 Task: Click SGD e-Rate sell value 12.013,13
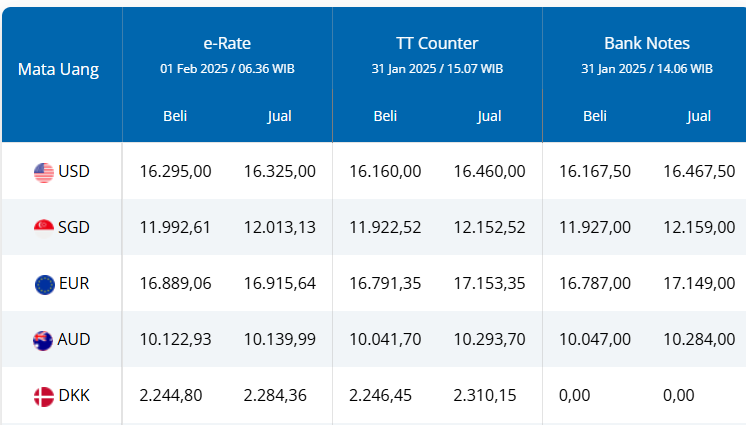point(279,228)
